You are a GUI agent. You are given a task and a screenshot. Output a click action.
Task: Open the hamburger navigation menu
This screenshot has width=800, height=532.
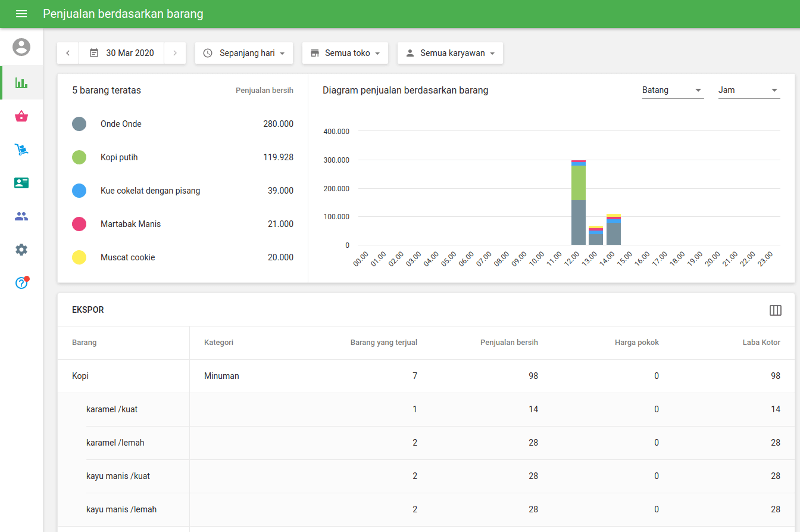[x=21, y=14]
